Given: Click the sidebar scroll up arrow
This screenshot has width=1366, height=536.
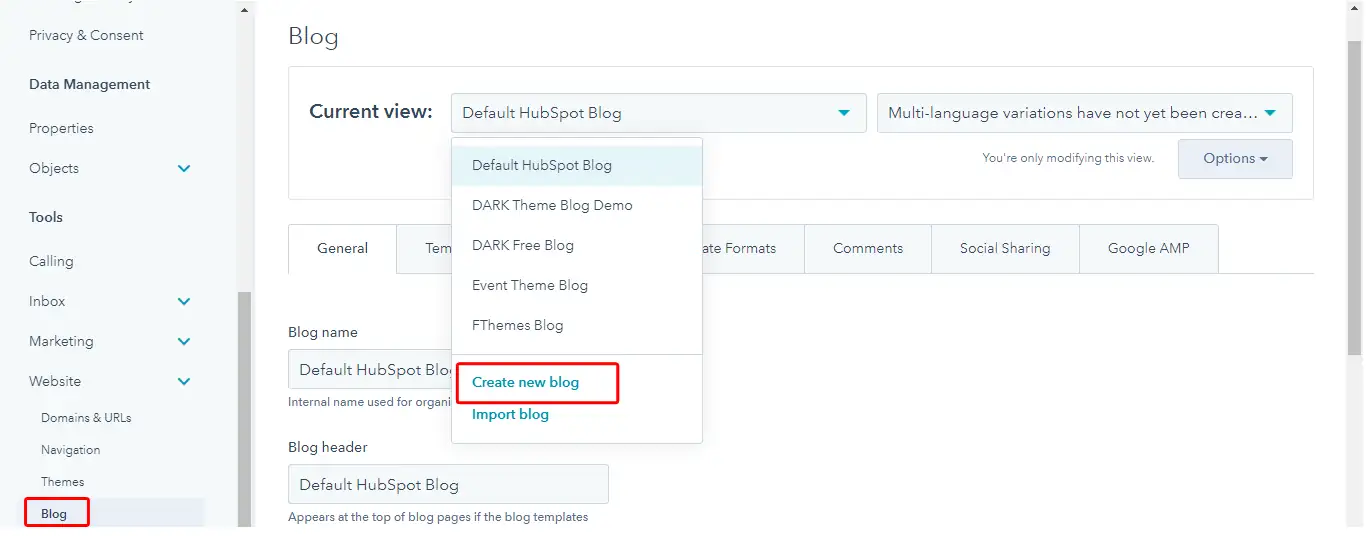Looking at the screenshot, I should [245, 9].
